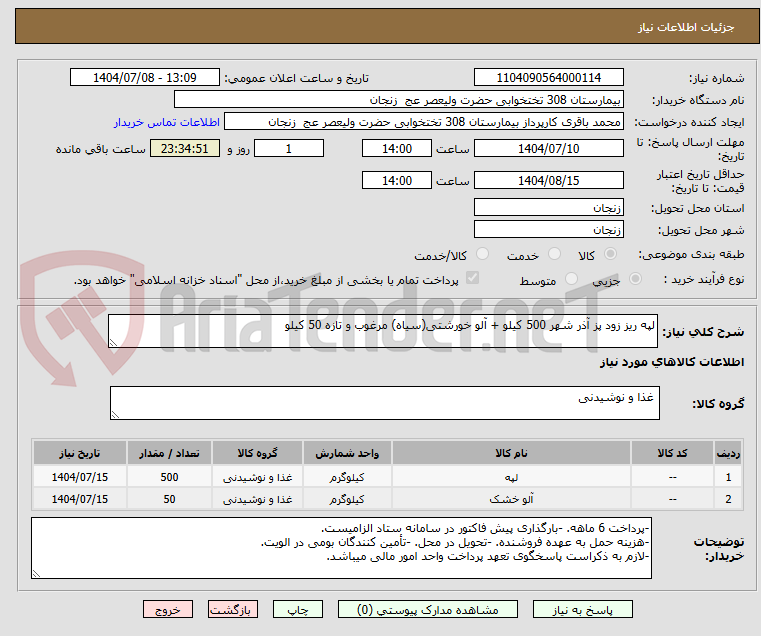This screenshot has height=636, width=761.
Task: Click the resize handle of شرح کلی نیاز box
Action: (x=113, y=343)
